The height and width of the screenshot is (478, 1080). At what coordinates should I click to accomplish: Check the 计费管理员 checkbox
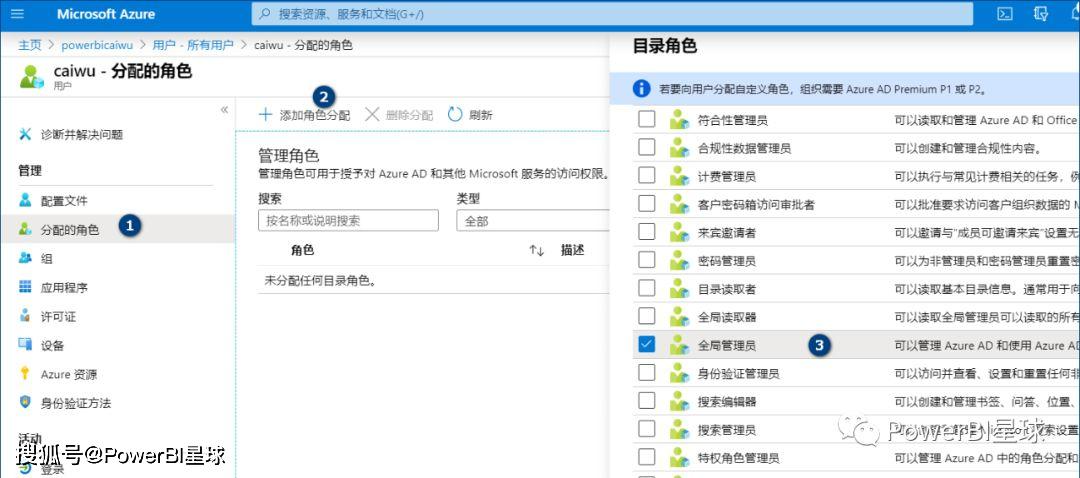tap(647, 176)
